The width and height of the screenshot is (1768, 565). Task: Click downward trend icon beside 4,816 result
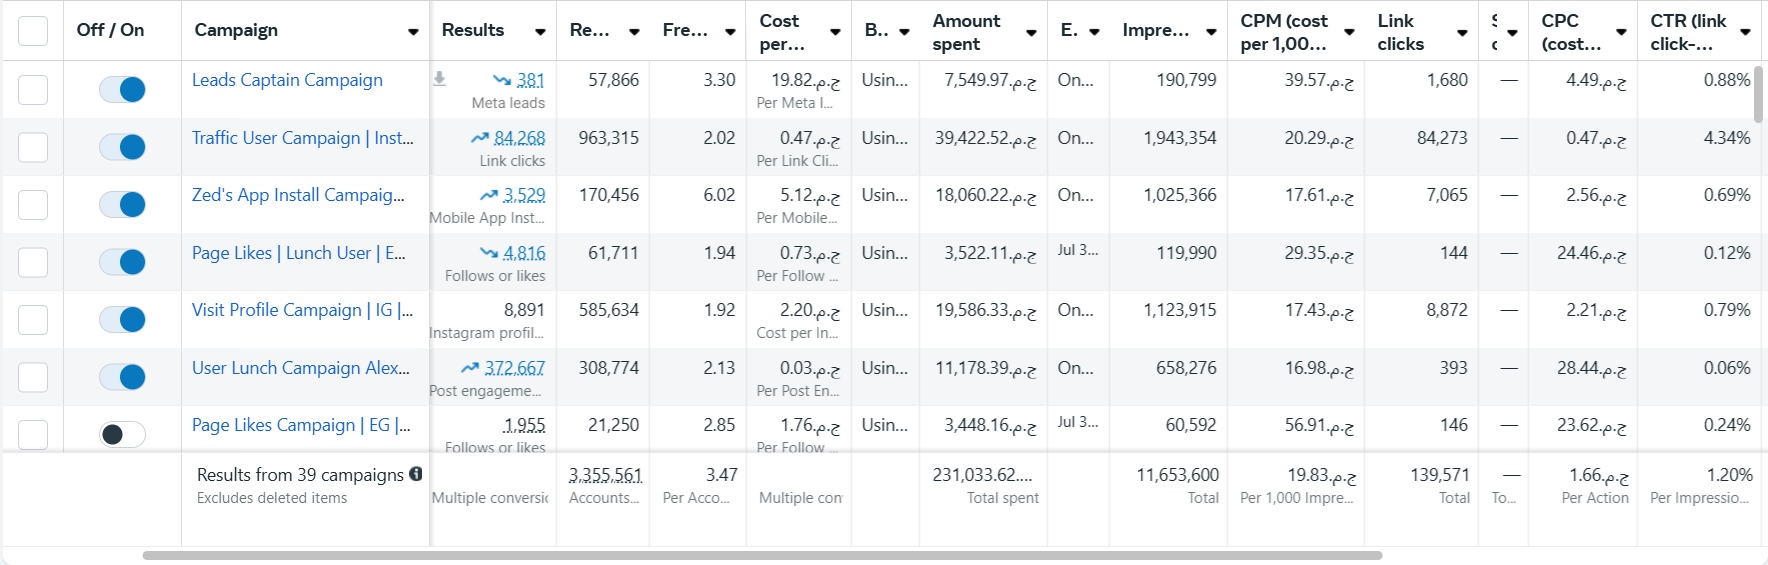click(489, 253)
